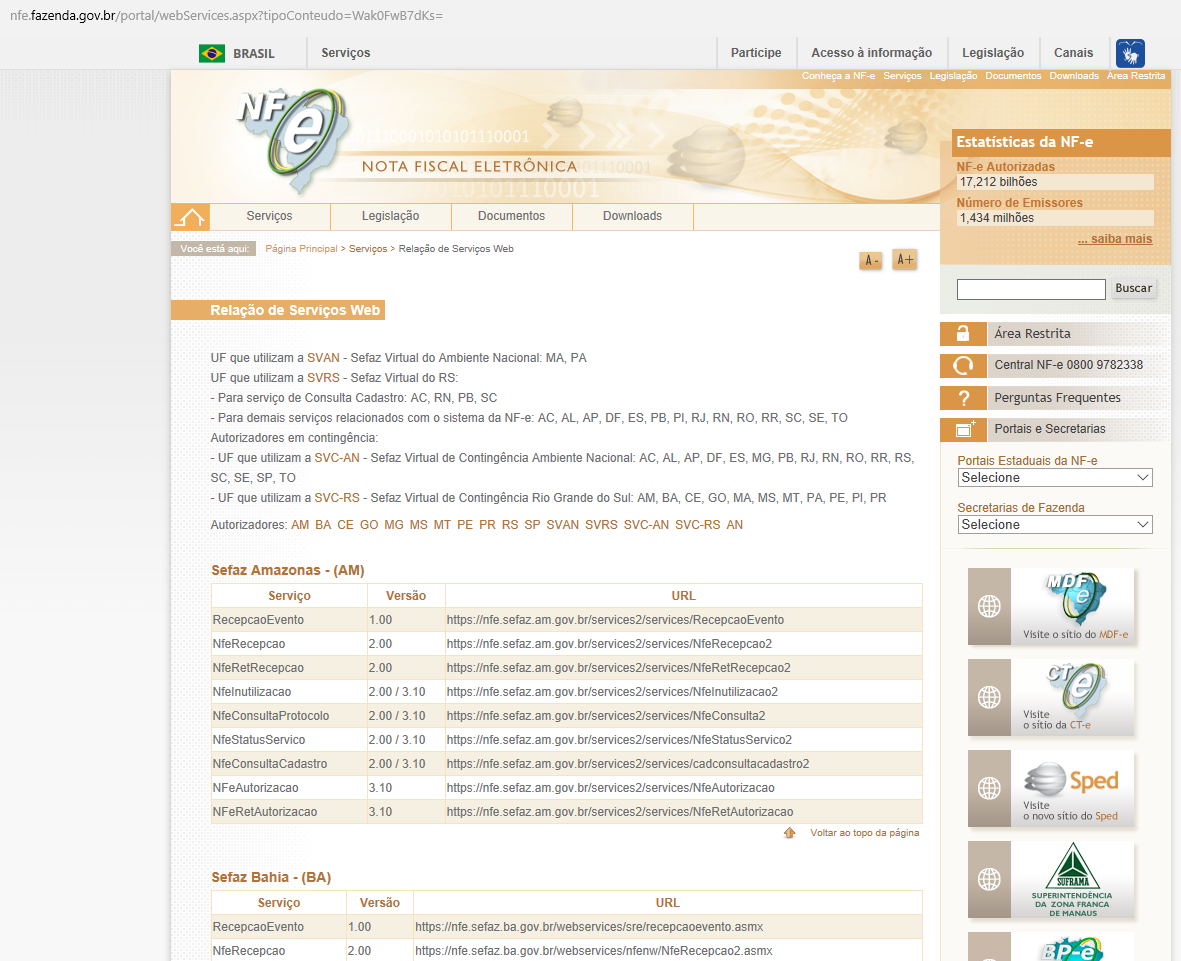Image resolution: width=1181 pixels, height=961 pixels.
Task: Jump to the SP authorizer anchor
Action: (533, 525)
